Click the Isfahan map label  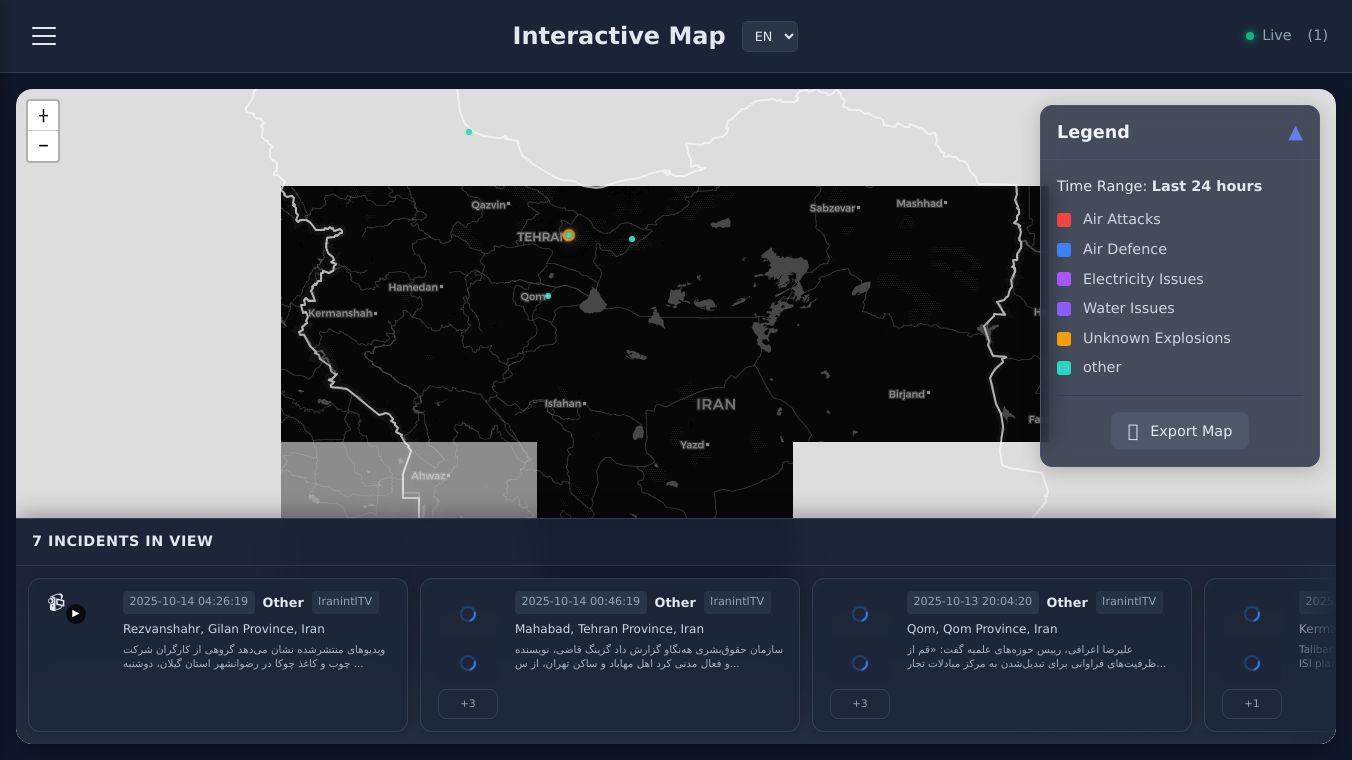[563, 404]
